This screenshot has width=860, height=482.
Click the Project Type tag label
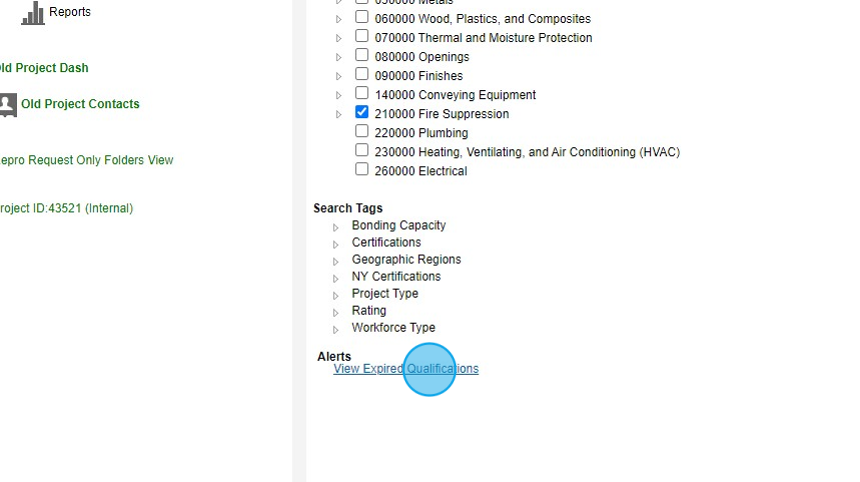coord(385,294)
